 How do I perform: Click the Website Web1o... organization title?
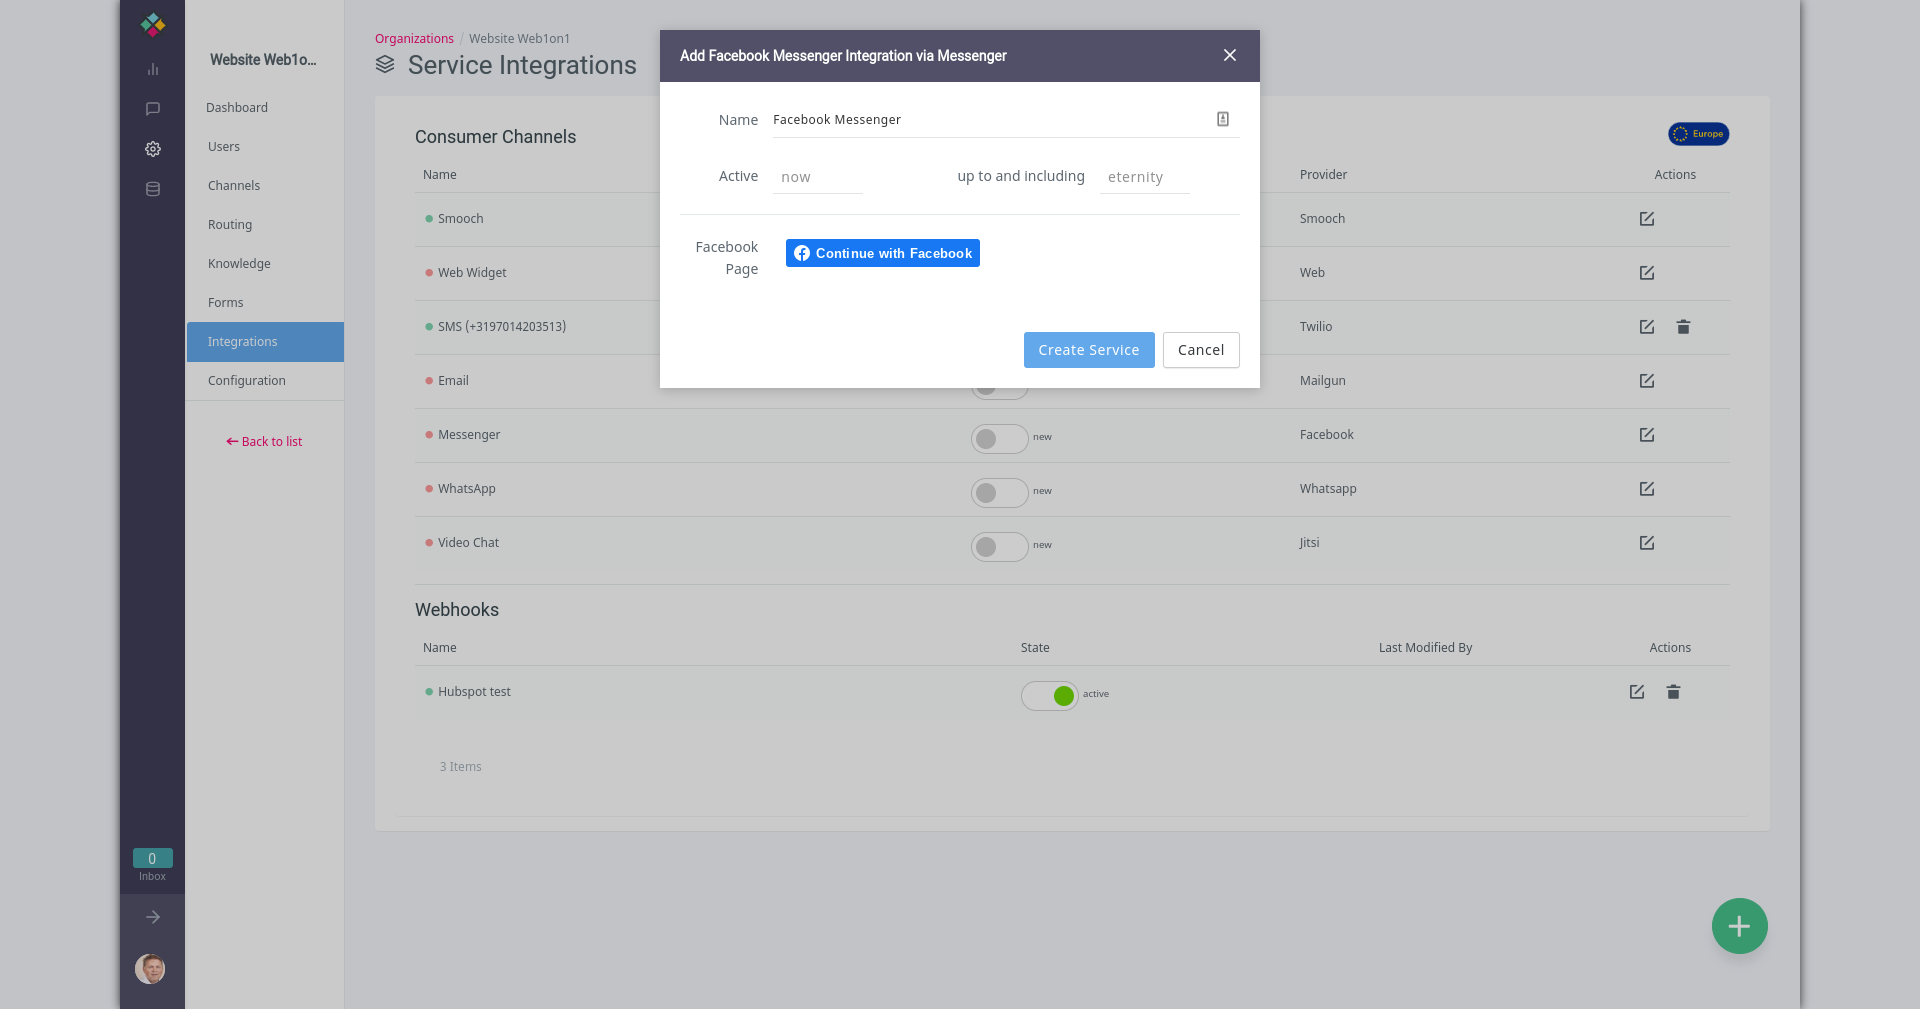[x=263, y=60]
